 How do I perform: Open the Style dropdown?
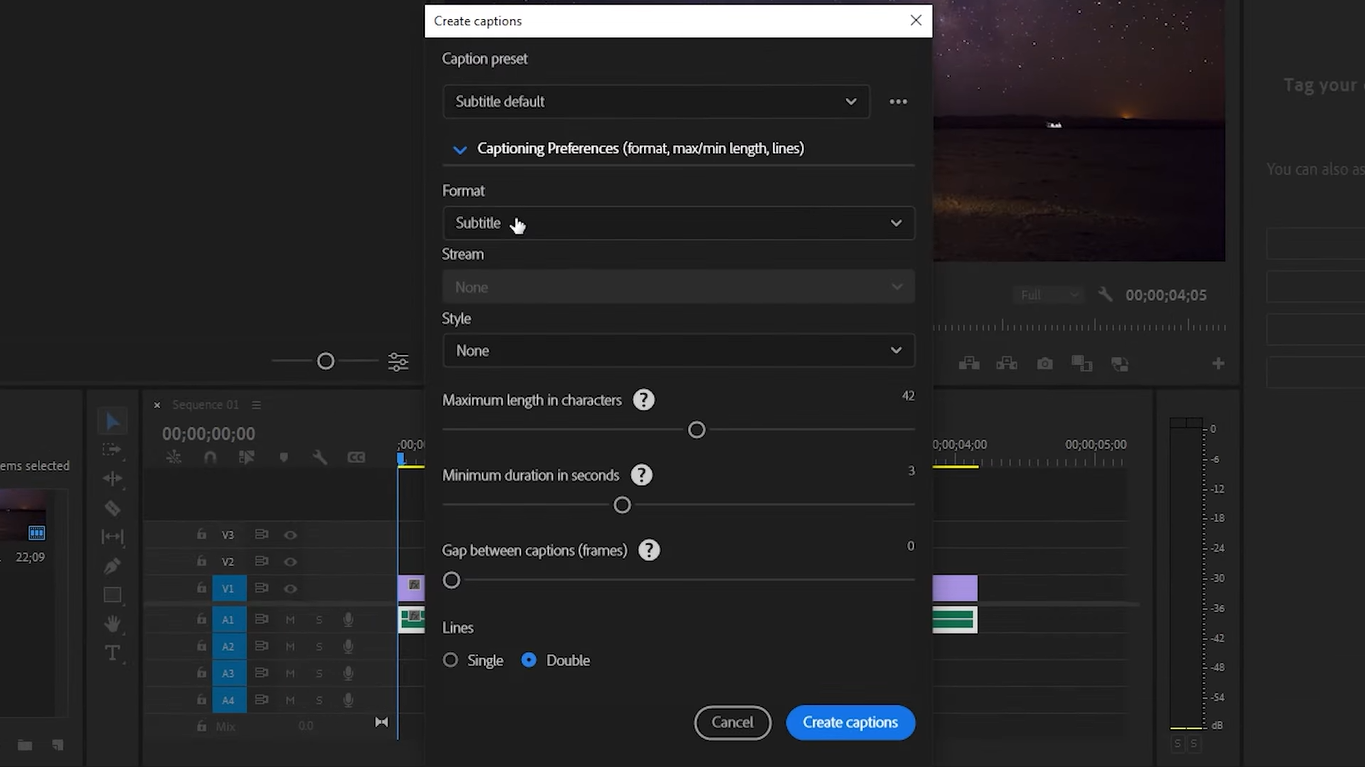(678, 351)
